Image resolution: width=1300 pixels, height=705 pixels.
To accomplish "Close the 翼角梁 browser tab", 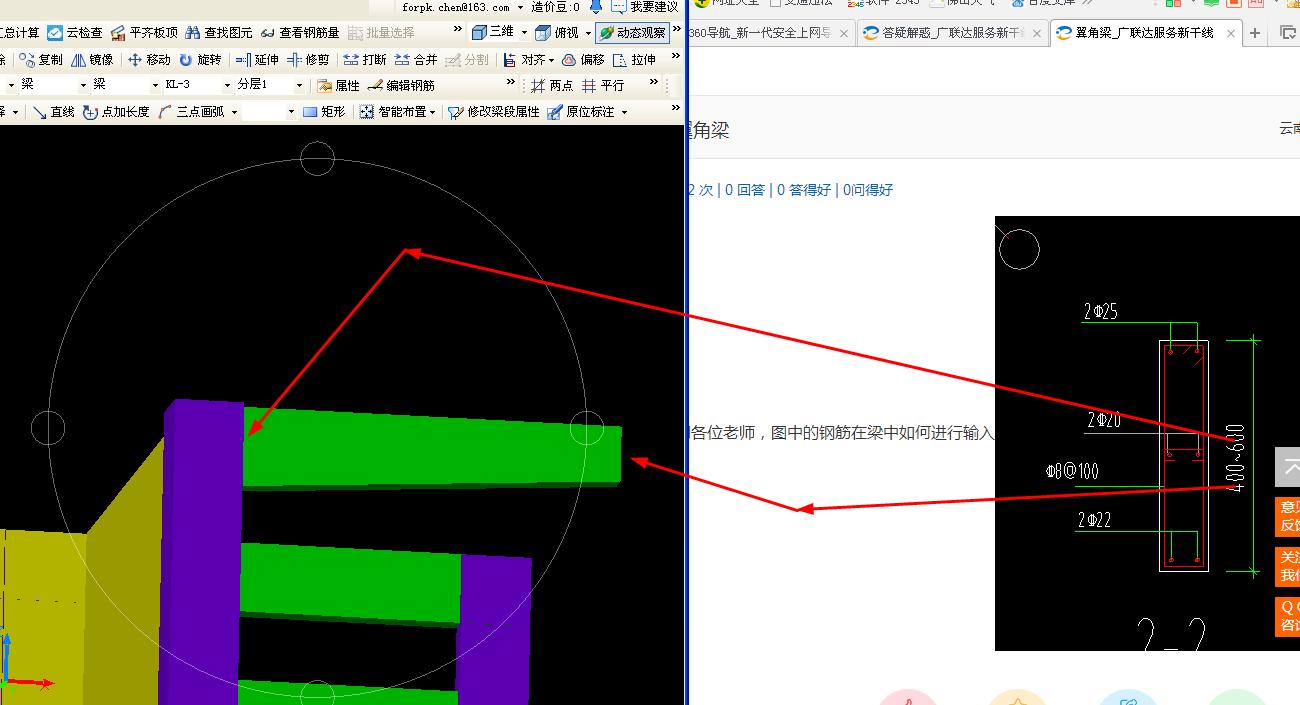I will pyautogui.click(x=1231, y=34).
